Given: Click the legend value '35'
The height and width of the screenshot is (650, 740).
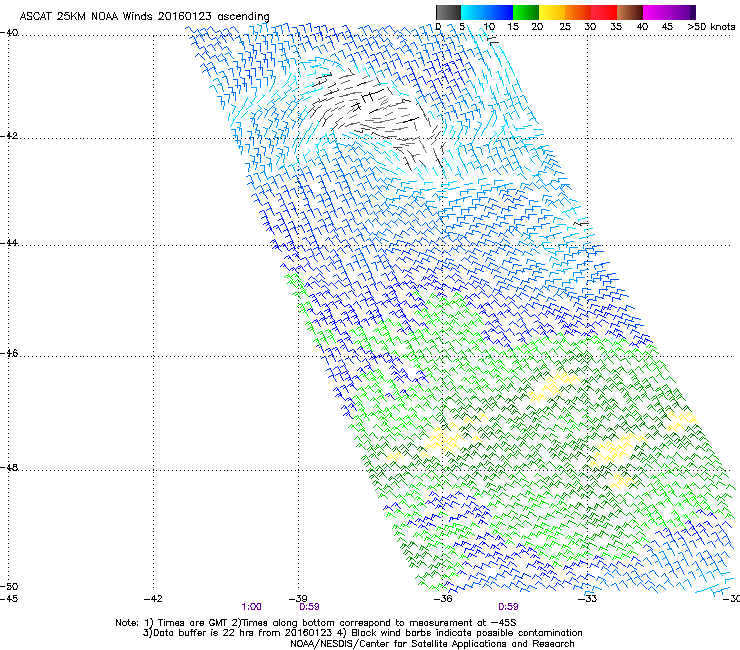Looking at the screenshot, I should [616, 27].
